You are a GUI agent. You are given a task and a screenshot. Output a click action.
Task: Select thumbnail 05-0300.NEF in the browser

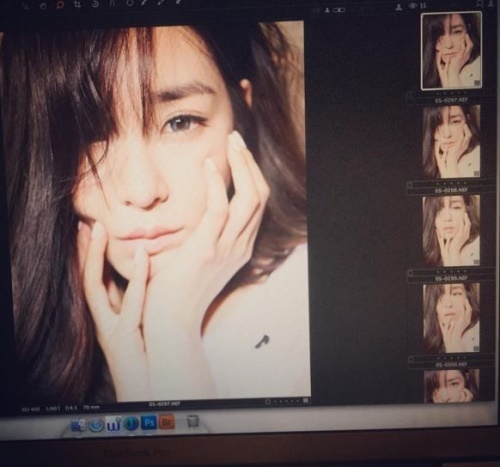pos(451,318)
